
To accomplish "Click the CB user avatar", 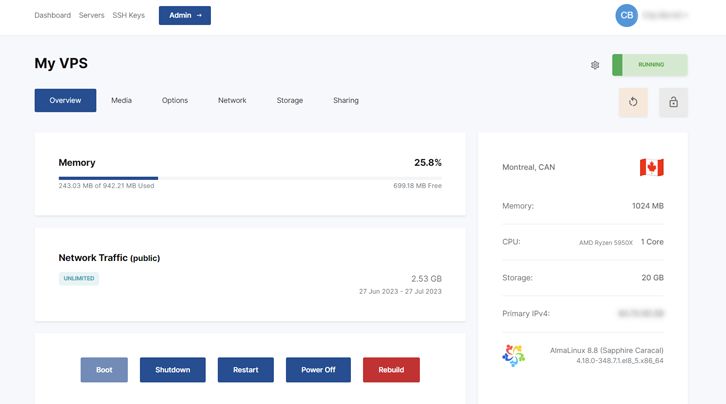I will click(x=627, y=15).
